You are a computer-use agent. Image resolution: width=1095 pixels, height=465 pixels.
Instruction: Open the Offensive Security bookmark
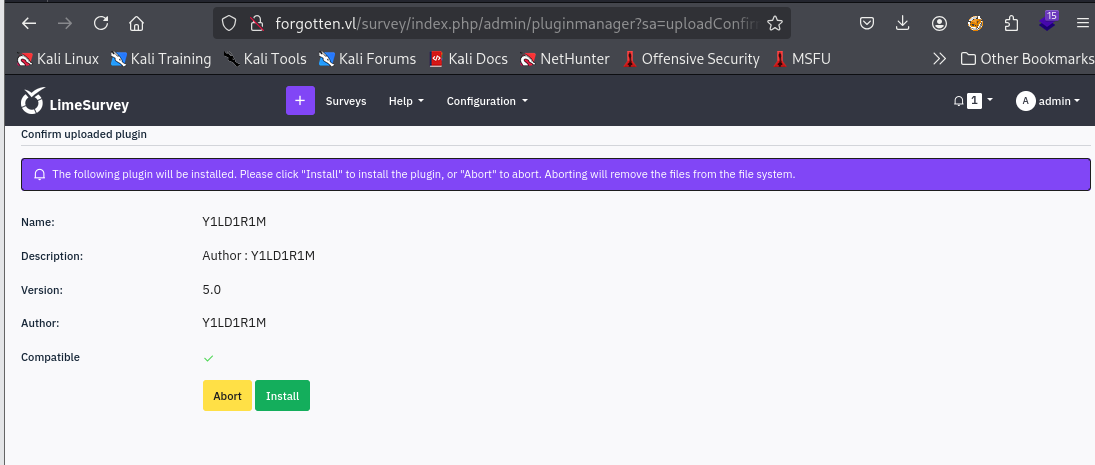pyautogui.click(x=690, y=59)
